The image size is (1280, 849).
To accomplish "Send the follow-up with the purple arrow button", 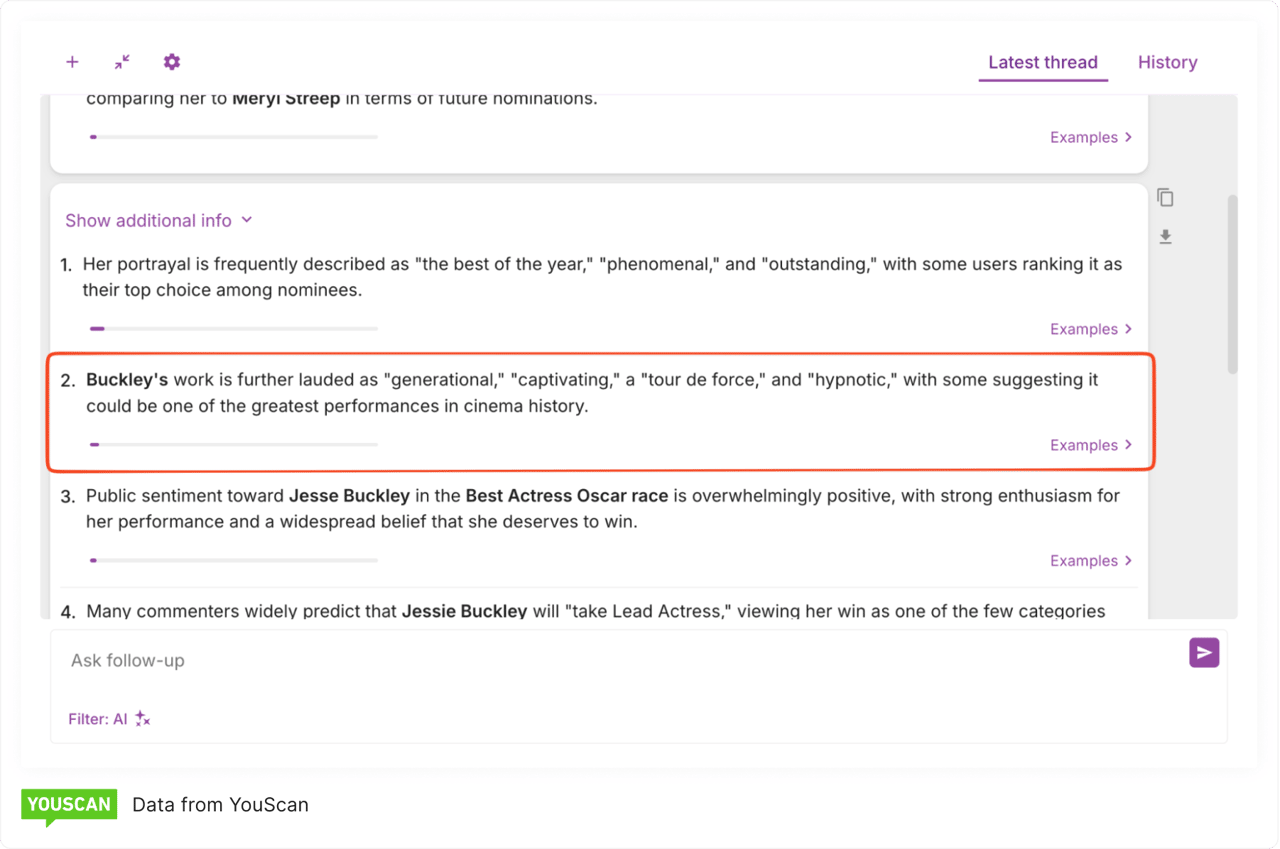I will click(x=1204, y=653).
